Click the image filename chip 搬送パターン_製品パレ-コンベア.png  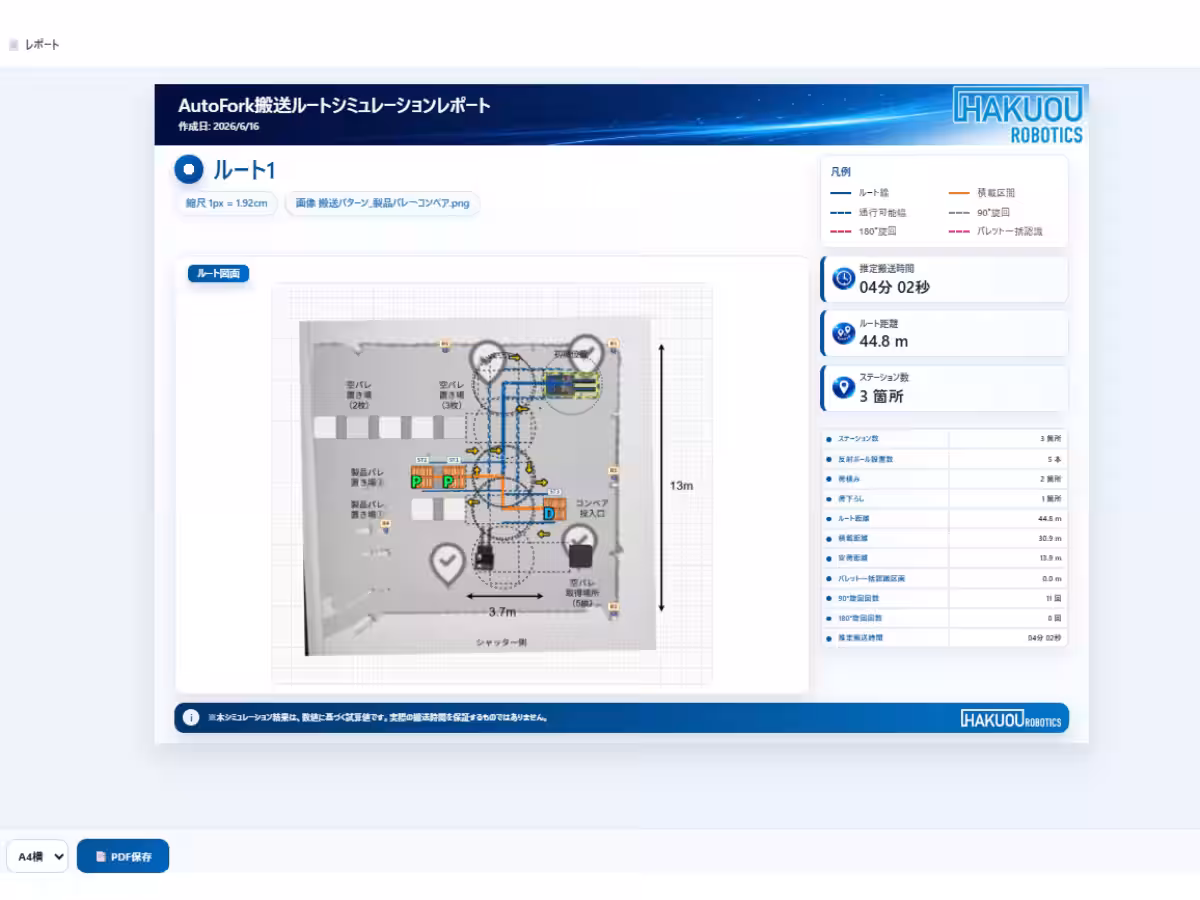click(x=383, y=203)
